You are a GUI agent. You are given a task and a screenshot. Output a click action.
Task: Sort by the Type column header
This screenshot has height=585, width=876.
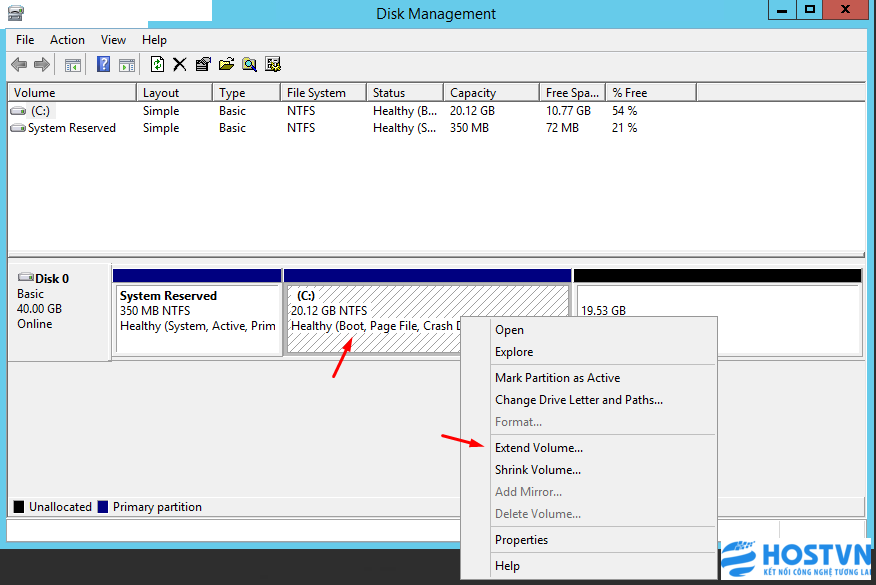pyautogui.click(x=246, y=93)
